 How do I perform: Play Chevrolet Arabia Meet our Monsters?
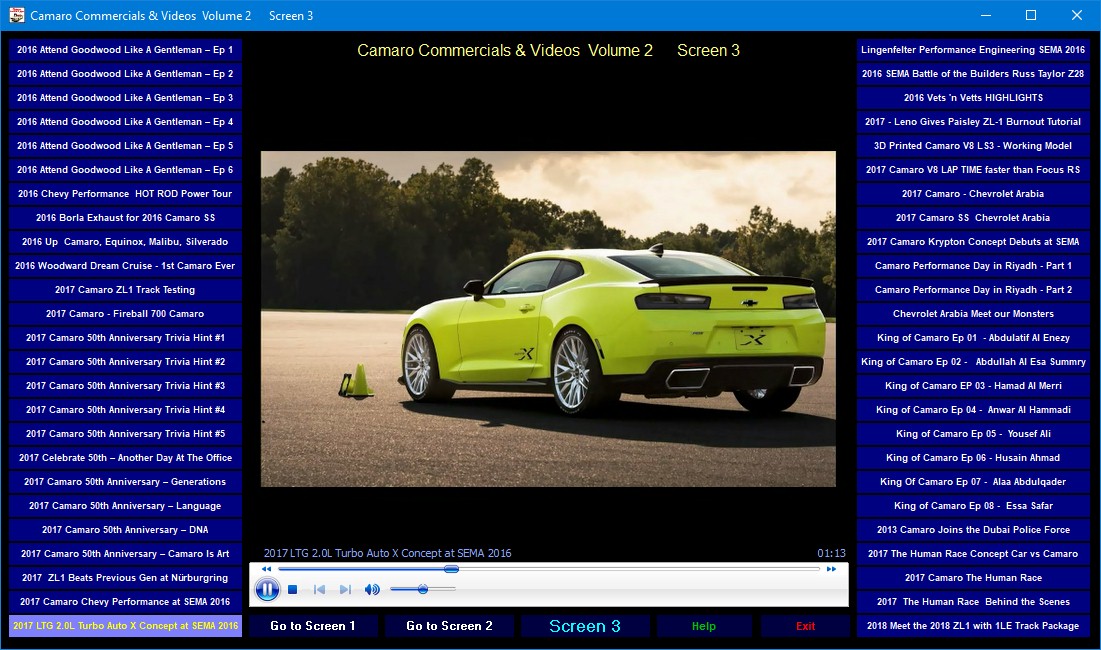coord(973,314)
